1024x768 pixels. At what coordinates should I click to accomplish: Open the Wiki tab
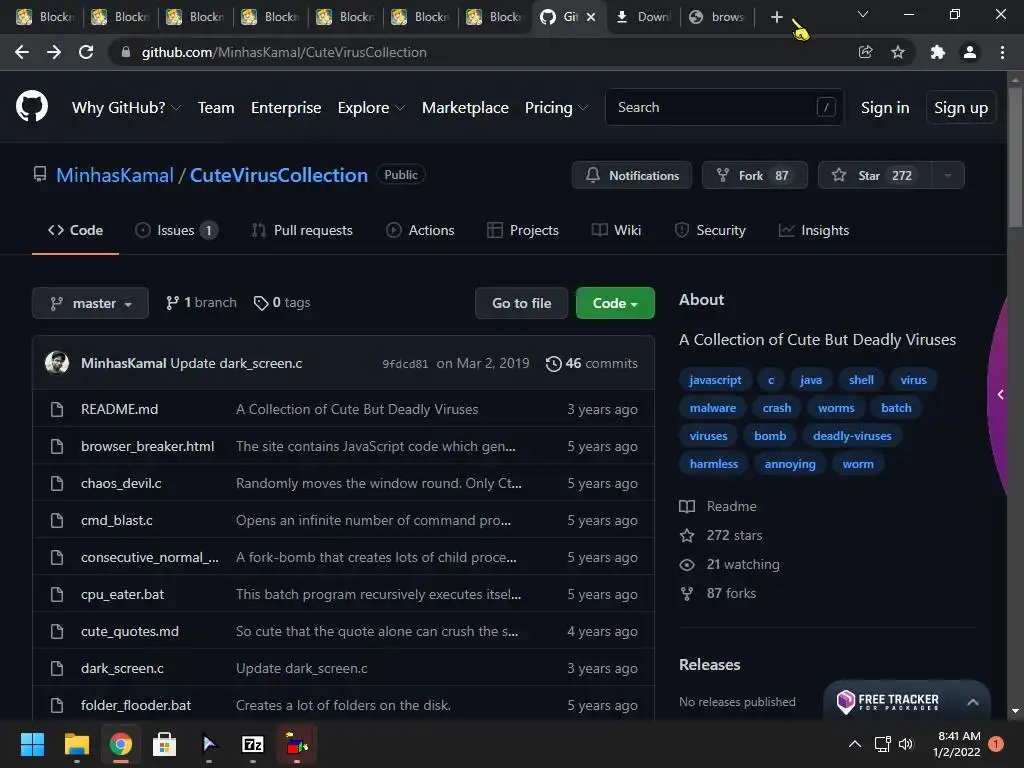point(616,231)
